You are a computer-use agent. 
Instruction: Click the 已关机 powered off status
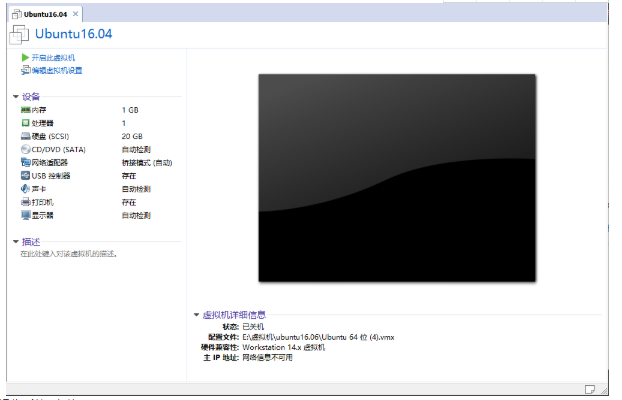(253, 327)
